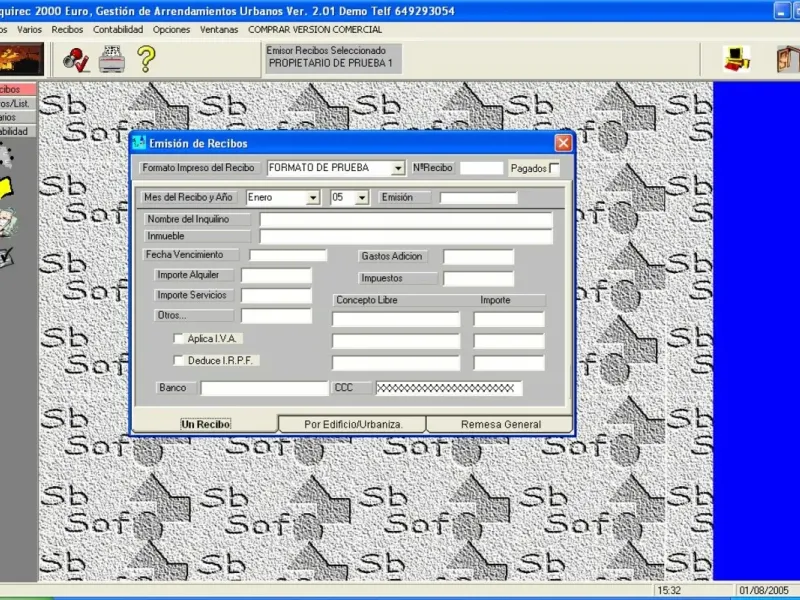Switch to Por Edificio/Urbaniza. tab
Viewport: 800px width, 600px height.
click(x=353, y=424)
